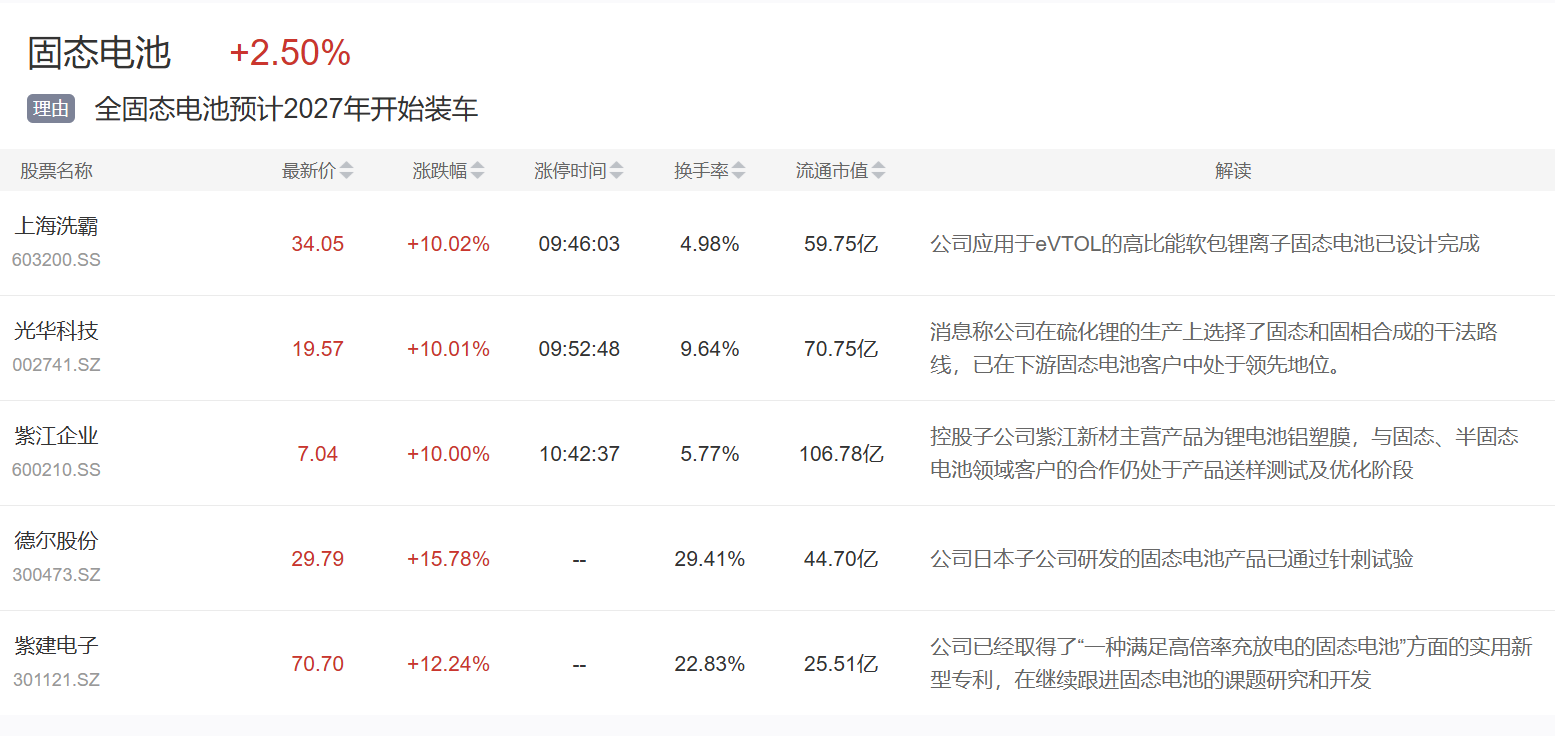Click reason text 全固态电池预计2027年开始装车
The height and width of the screenshot is (736, 1555).
click(286, 109)
